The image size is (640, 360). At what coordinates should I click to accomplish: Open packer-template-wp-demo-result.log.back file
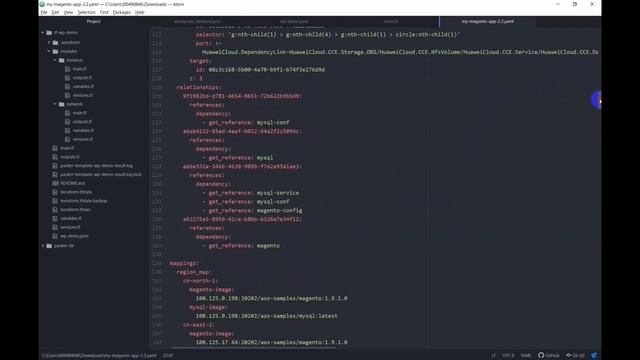coord(101,174)
